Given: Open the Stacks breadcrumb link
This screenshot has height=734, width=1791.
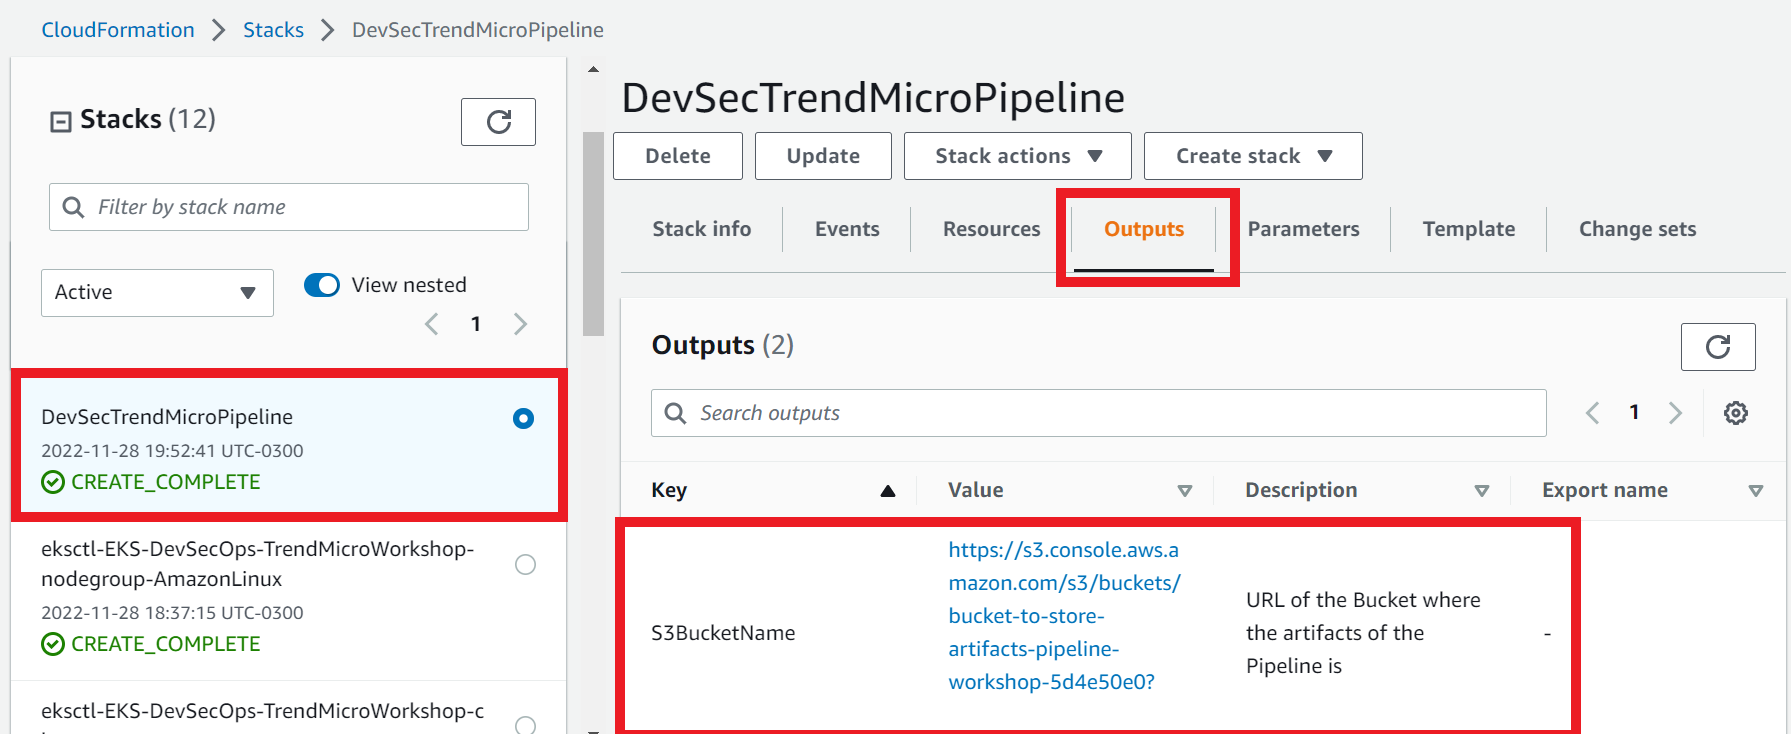Looking at the screenshot, I should tap(273, 30).
